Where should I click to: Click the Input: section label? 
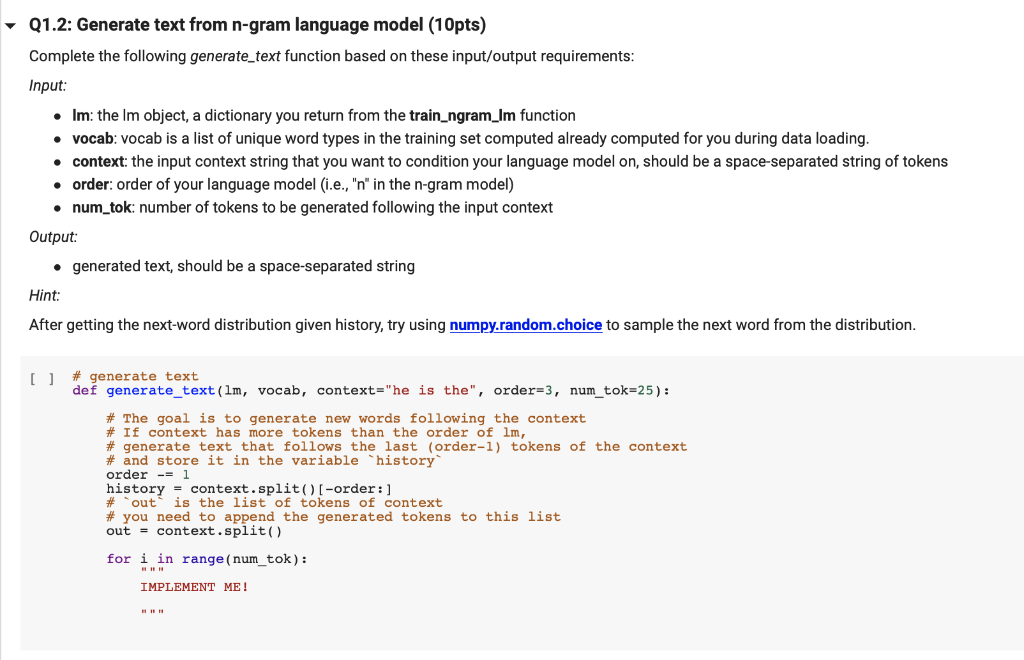(46, 86)
